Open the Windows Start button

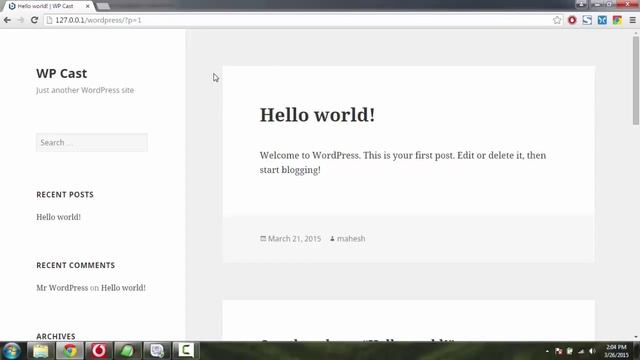pos(11,351)
